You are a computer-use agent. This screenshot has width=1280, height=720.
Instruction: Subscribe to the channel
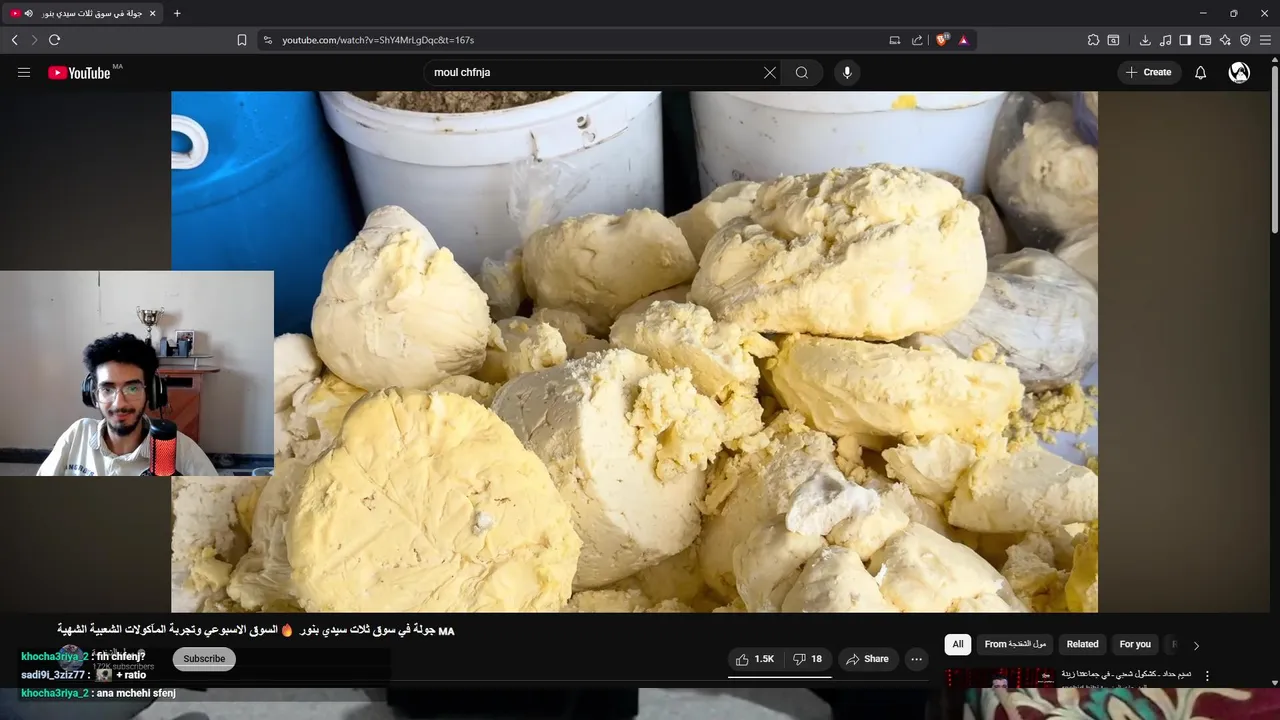(x=204, y=659)
